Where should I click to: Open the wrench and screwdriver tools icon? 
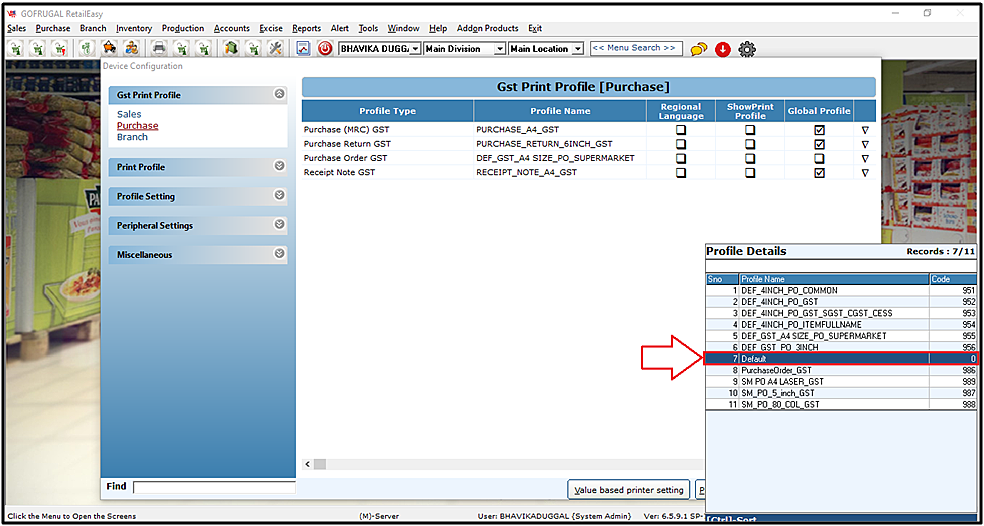click(275, 48)
